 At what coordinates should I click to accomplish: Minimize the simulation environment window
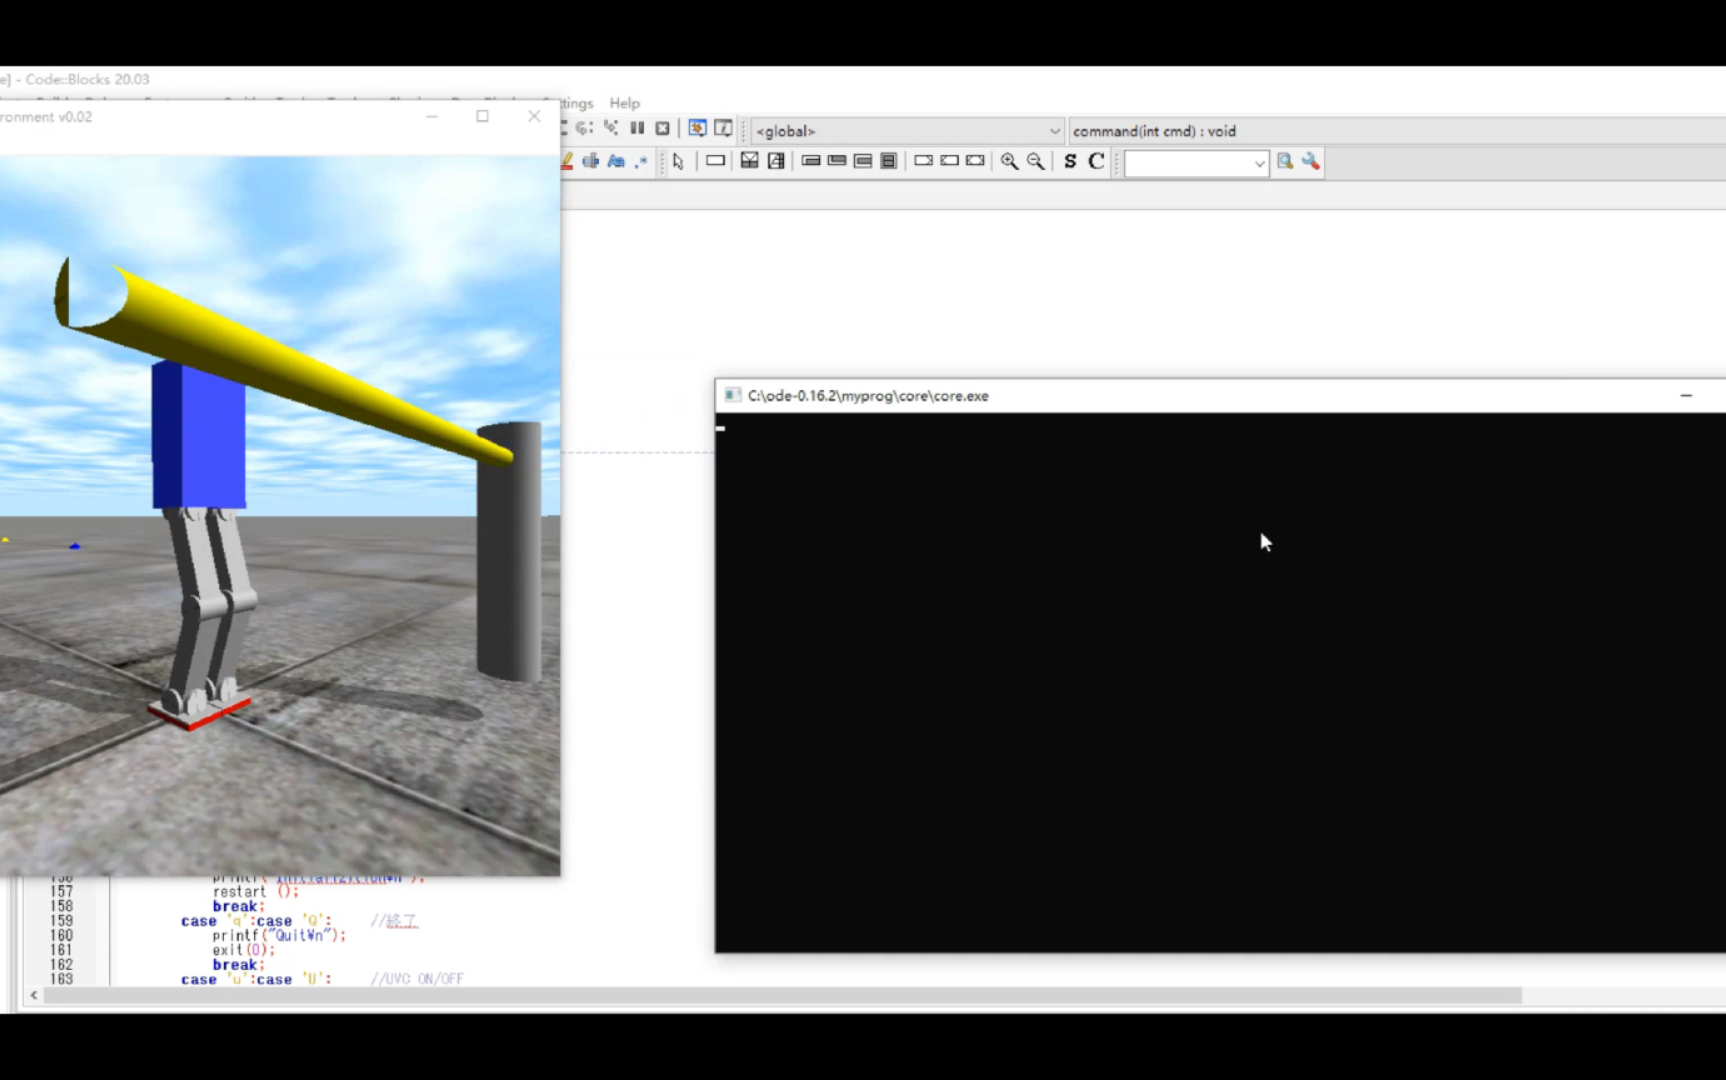(x=432, y=116)
